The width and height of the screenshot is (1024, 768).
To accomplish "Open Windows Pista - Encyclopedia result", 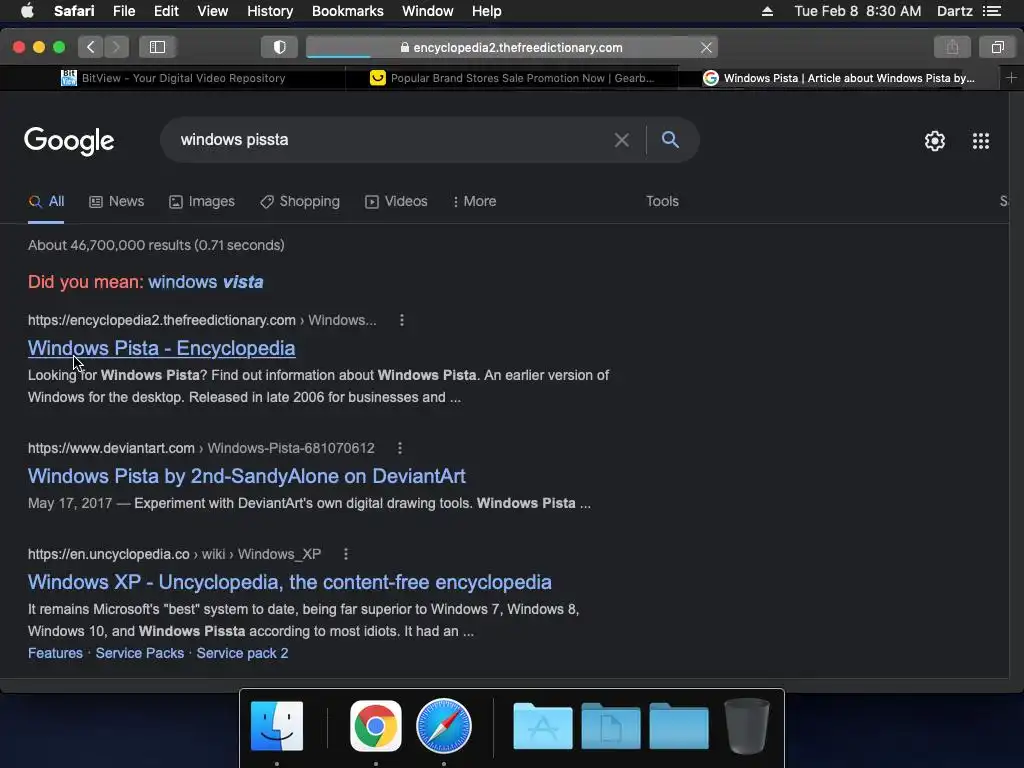I will coord(161,348).
